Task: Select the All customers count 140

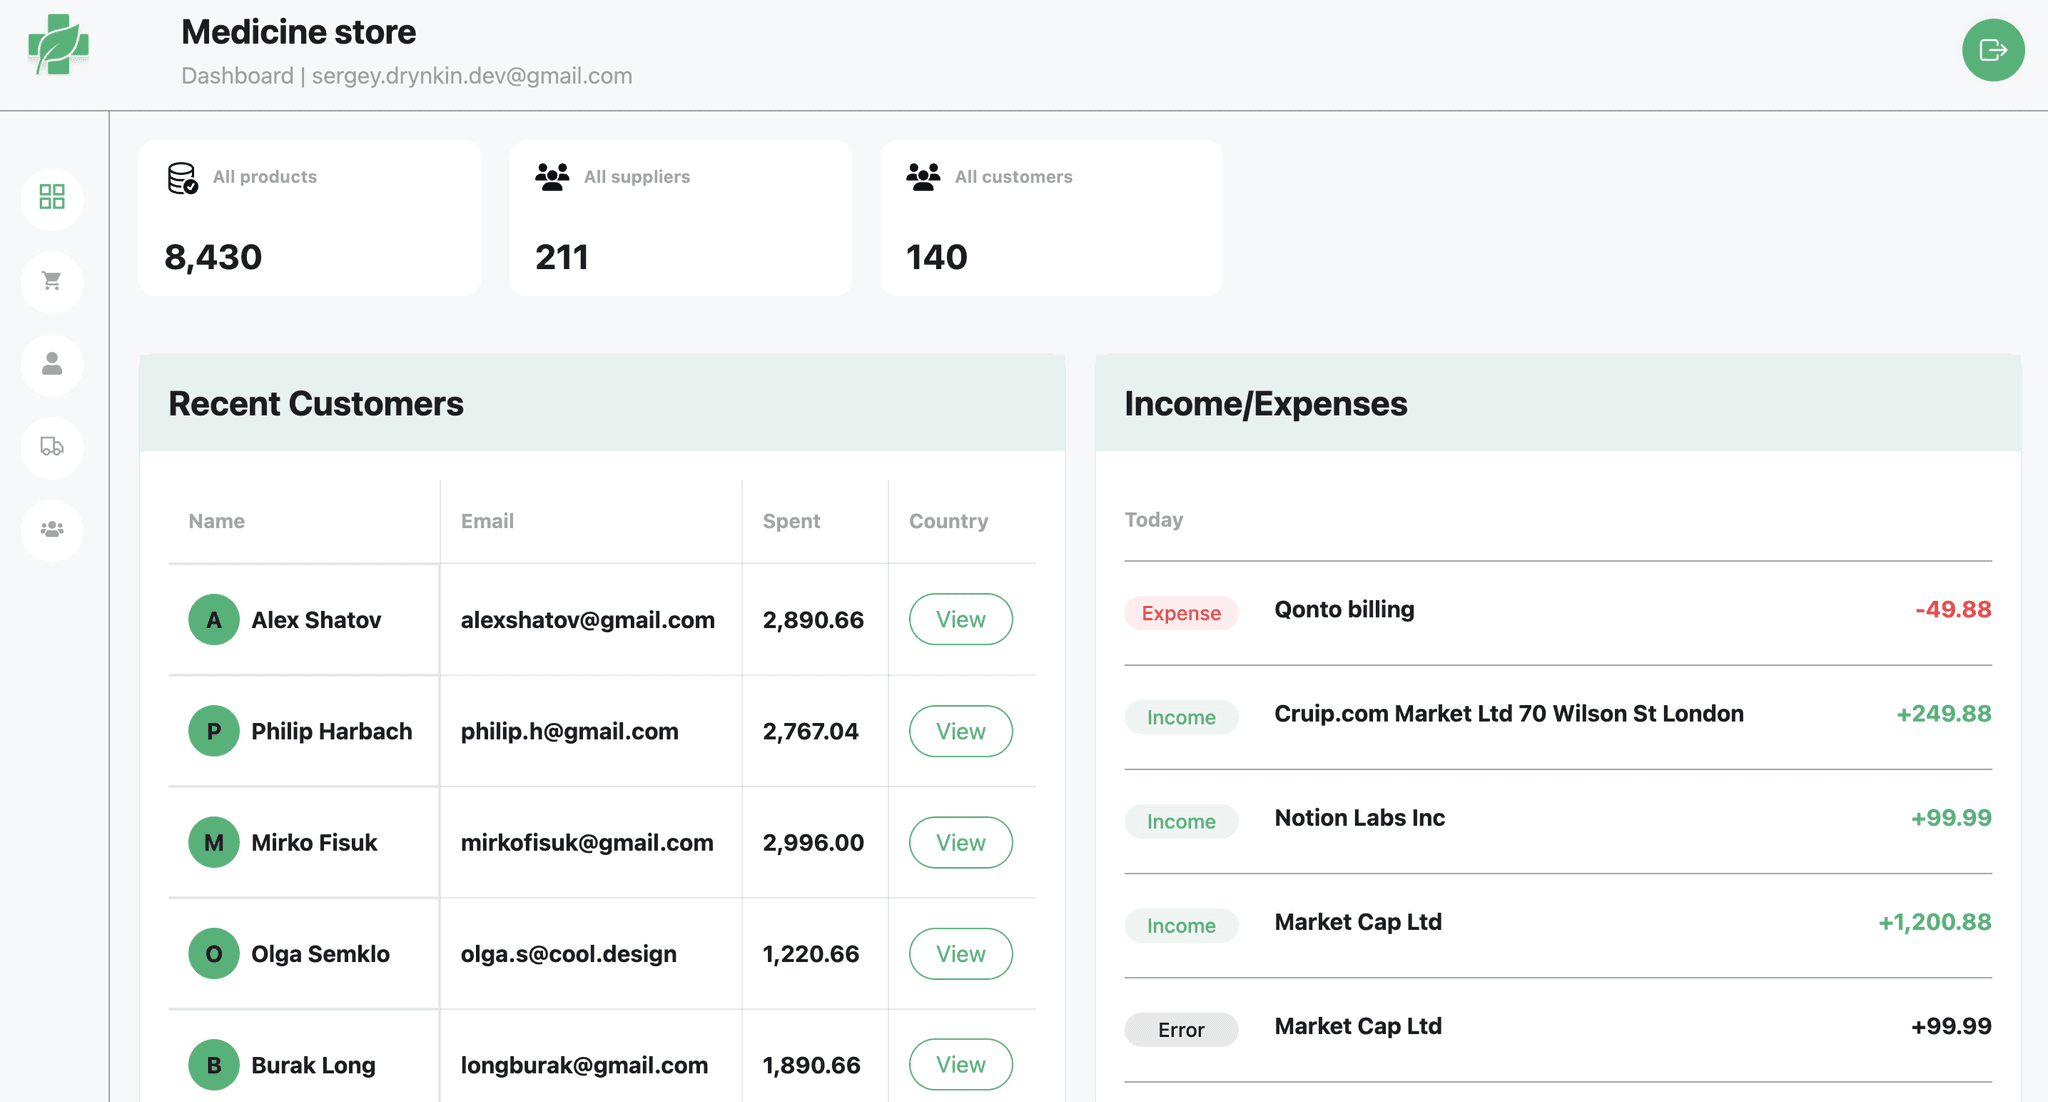Action: [x=937, y=257]
